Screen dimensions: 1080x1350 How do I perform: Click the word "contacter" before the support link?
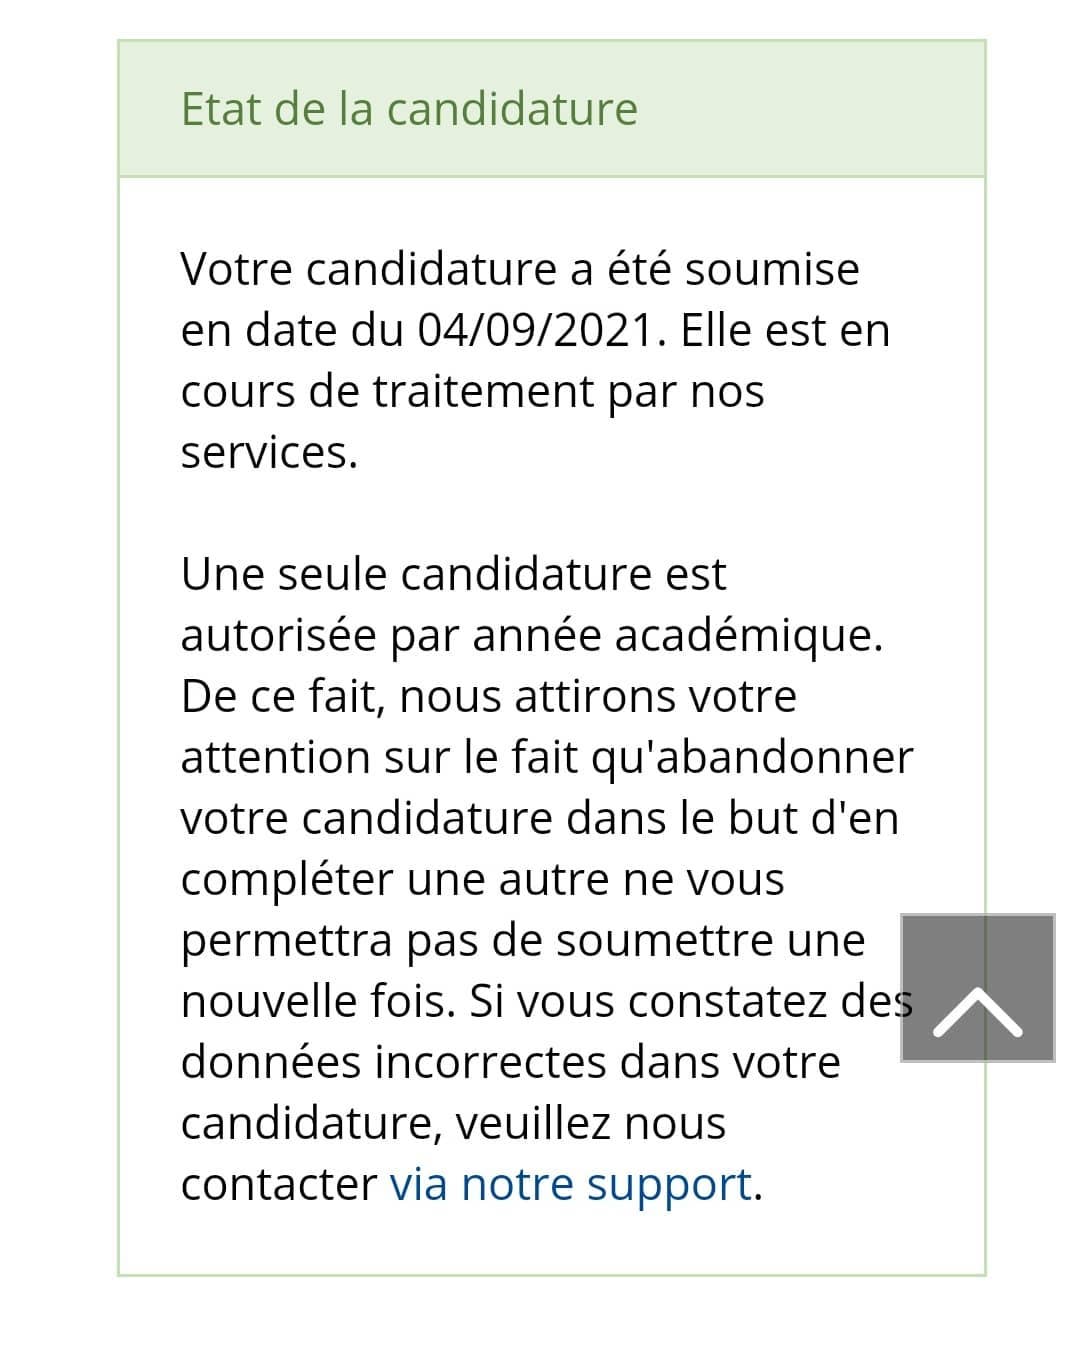click(x=279, y=1184)
